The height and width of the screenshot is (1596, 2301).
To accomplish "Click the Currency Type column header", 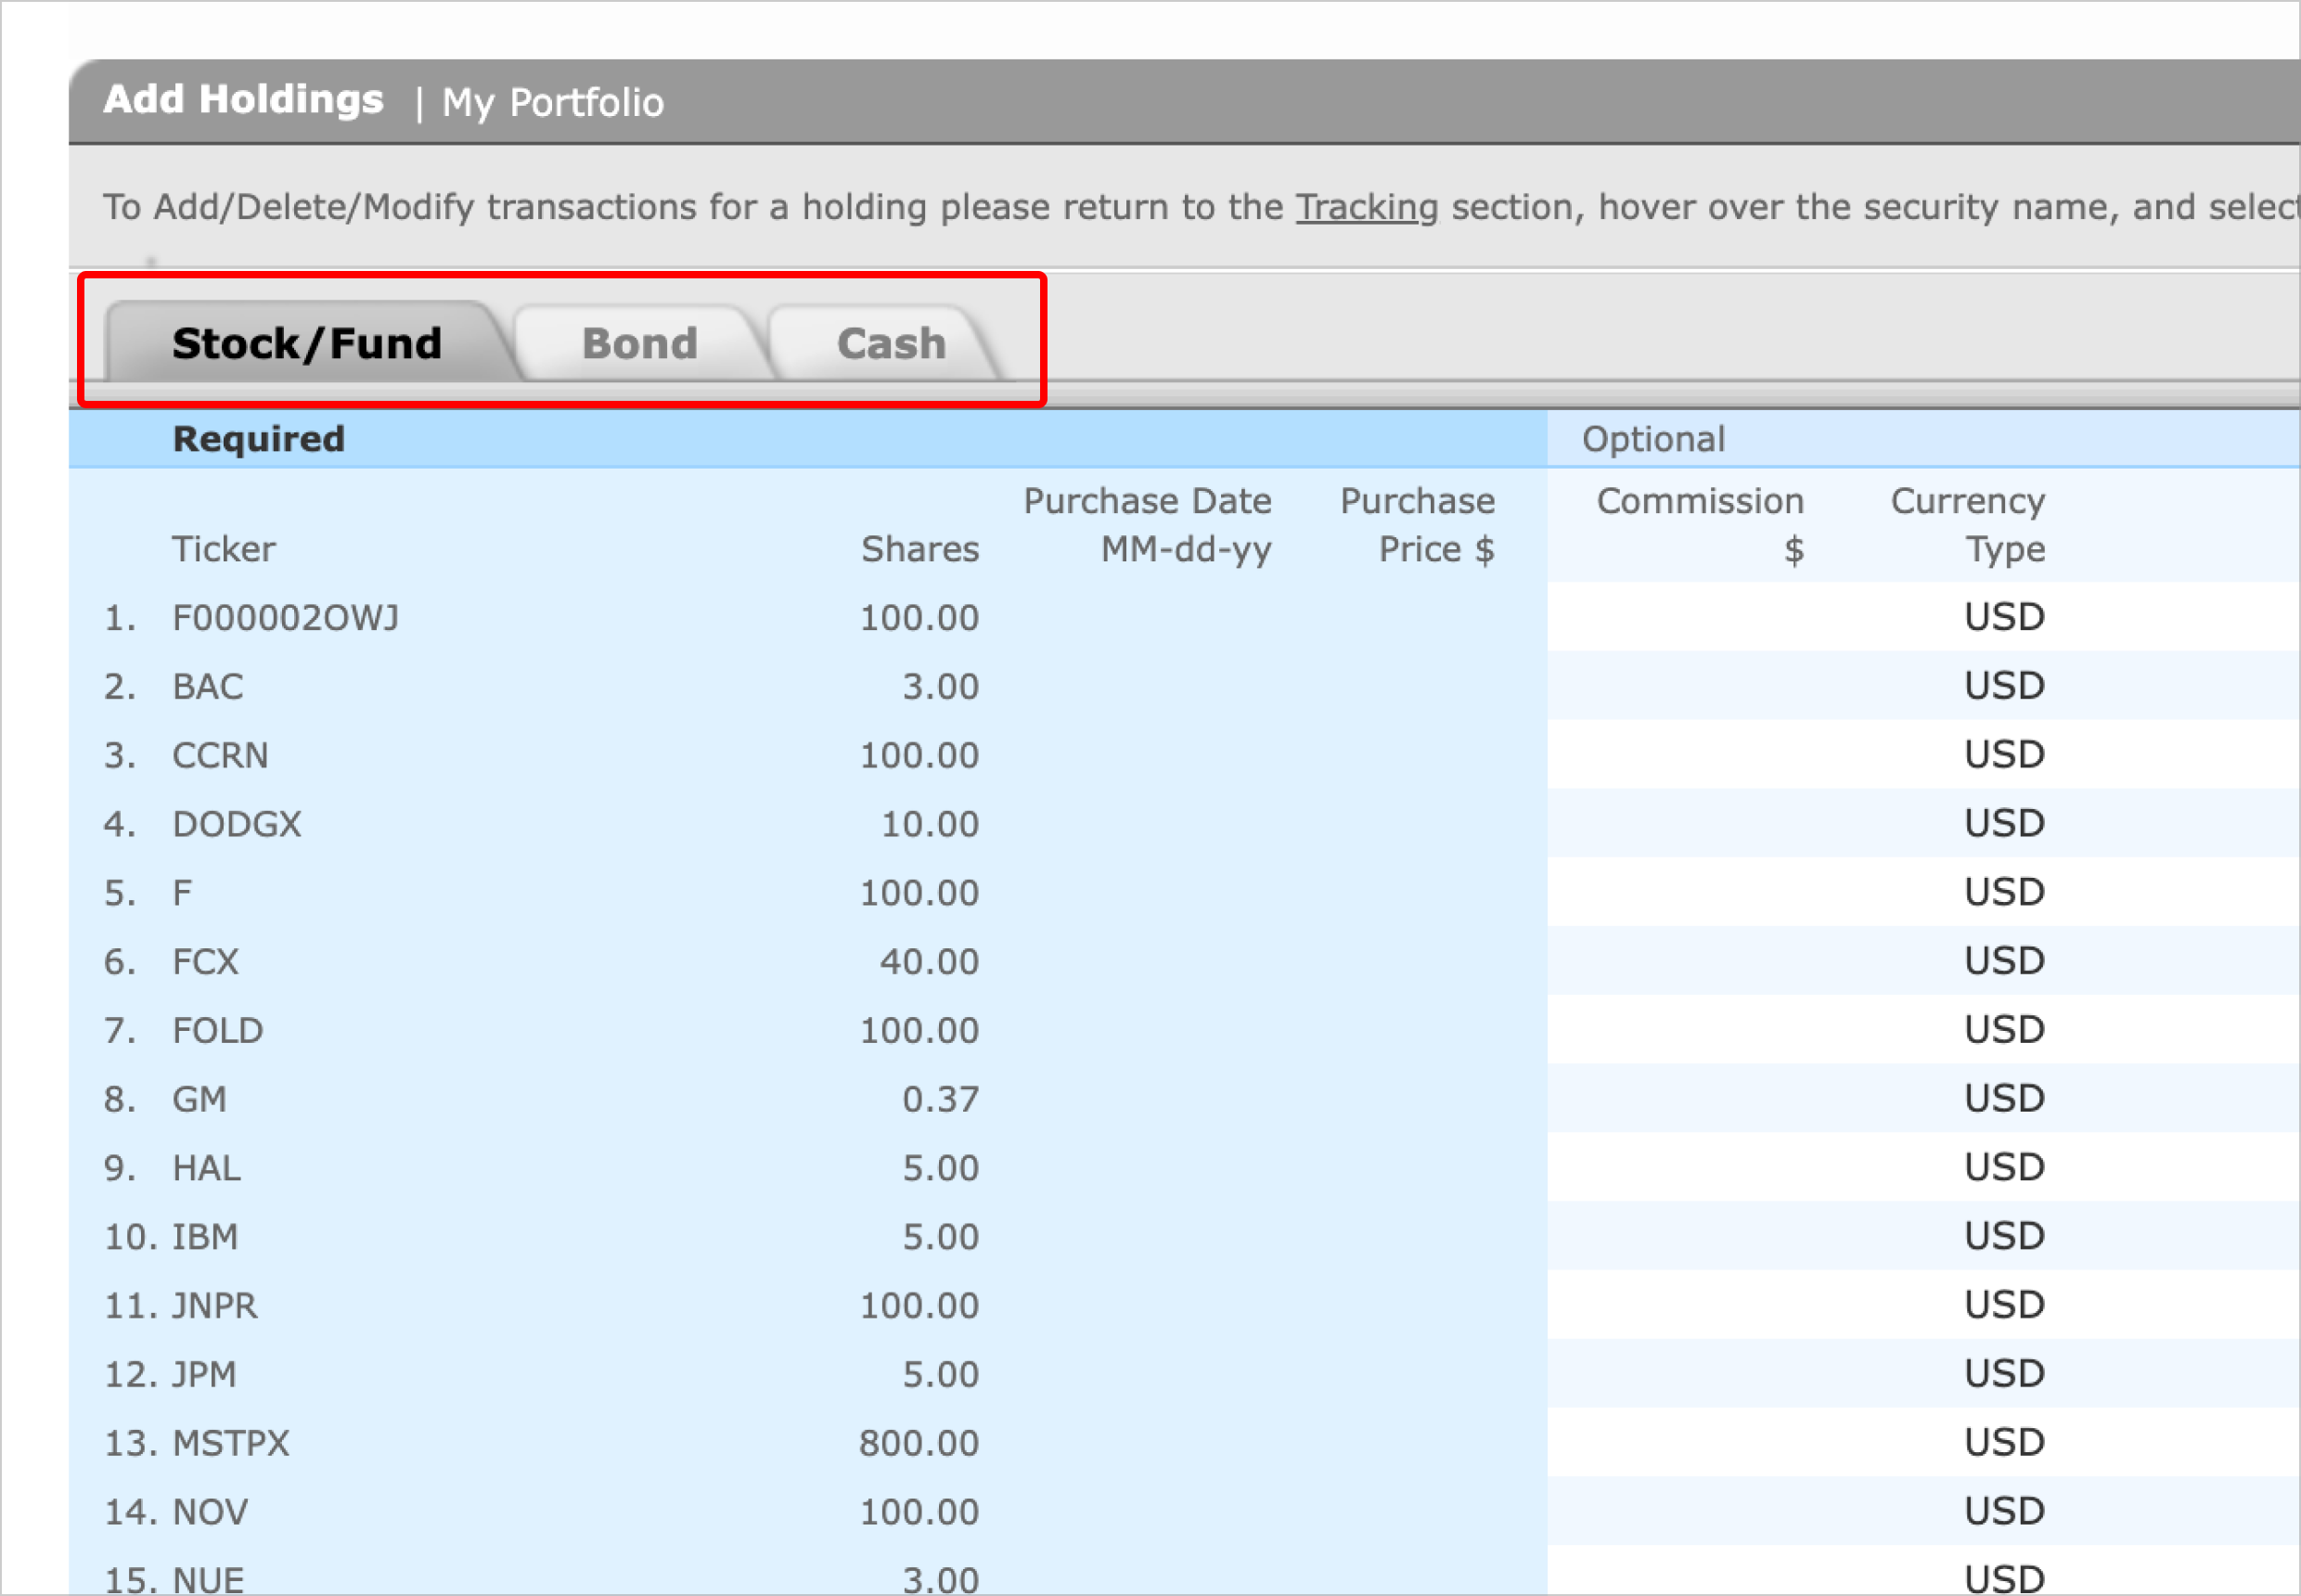I will click(x=1968, y=525).
